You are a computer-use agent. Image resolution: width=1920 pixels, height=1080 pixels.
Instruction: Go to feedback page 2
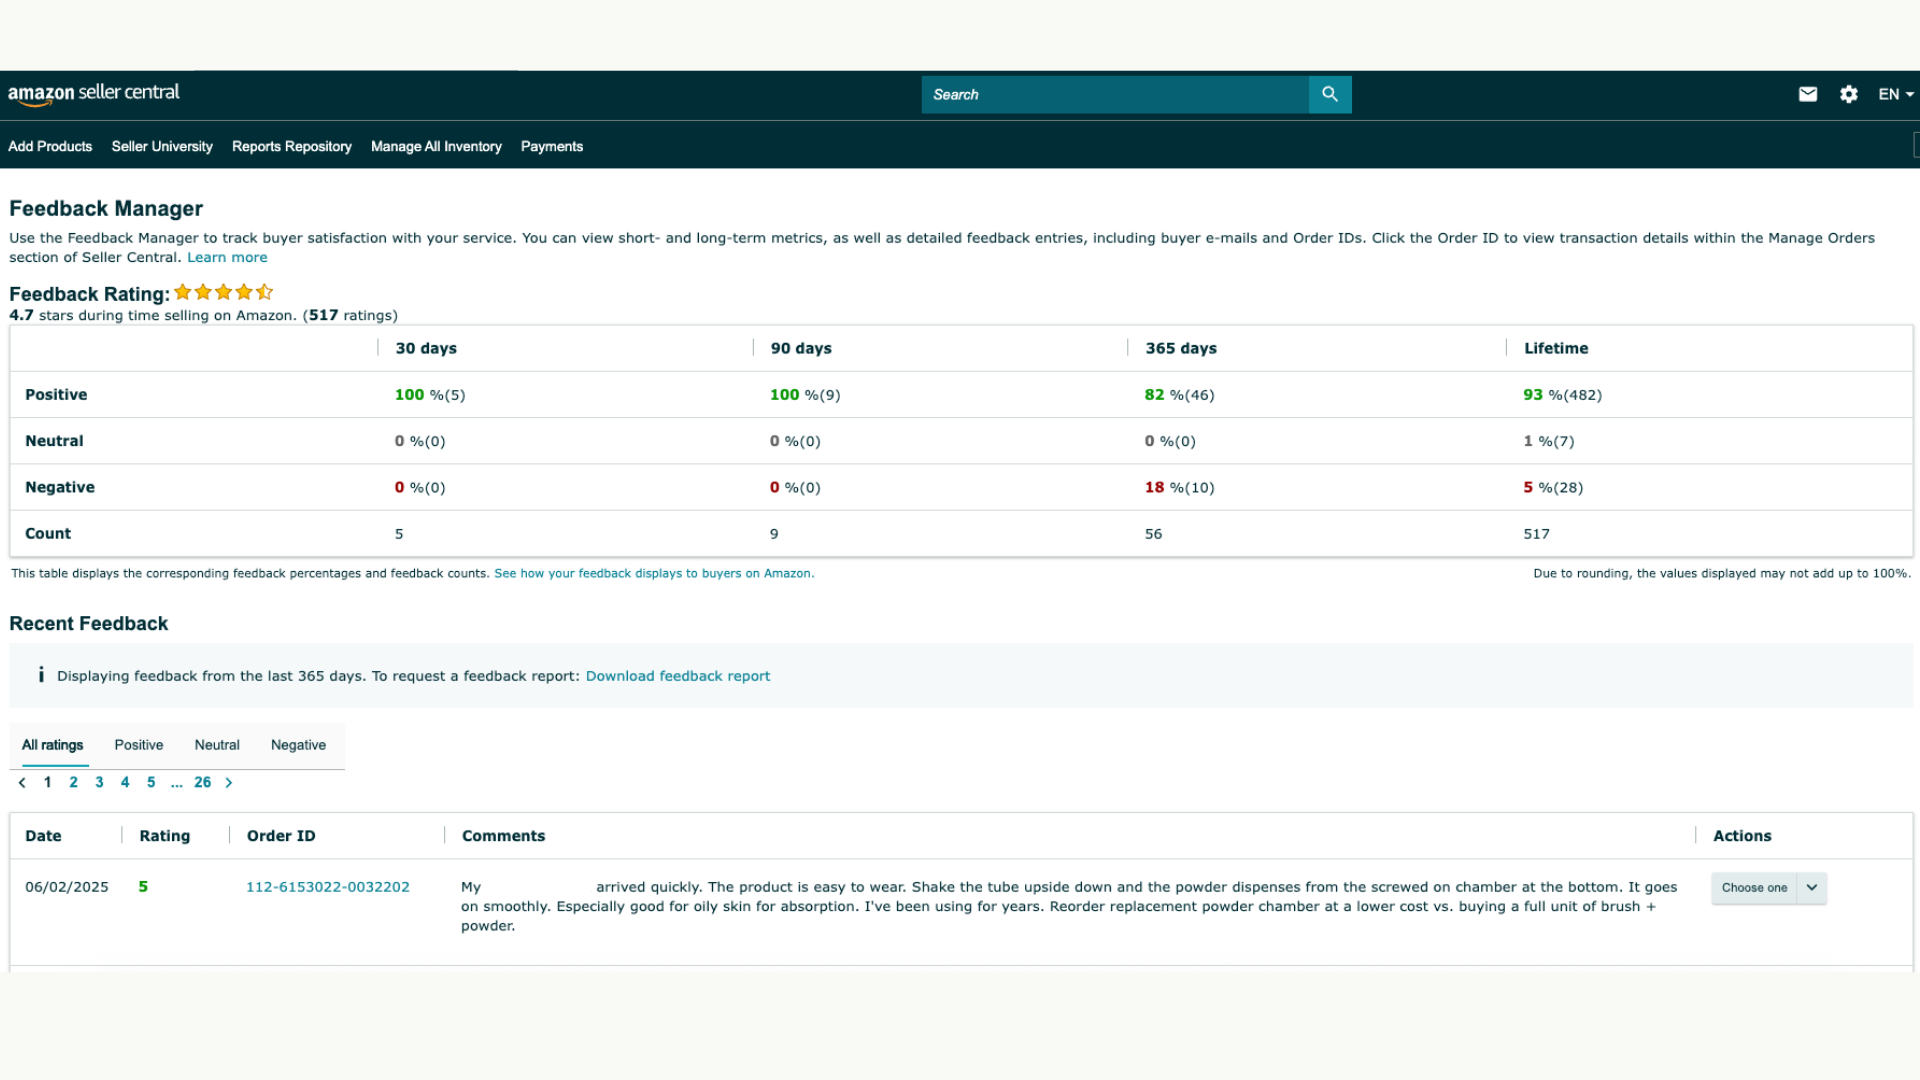pyautogui.click(x=73, y=783)
